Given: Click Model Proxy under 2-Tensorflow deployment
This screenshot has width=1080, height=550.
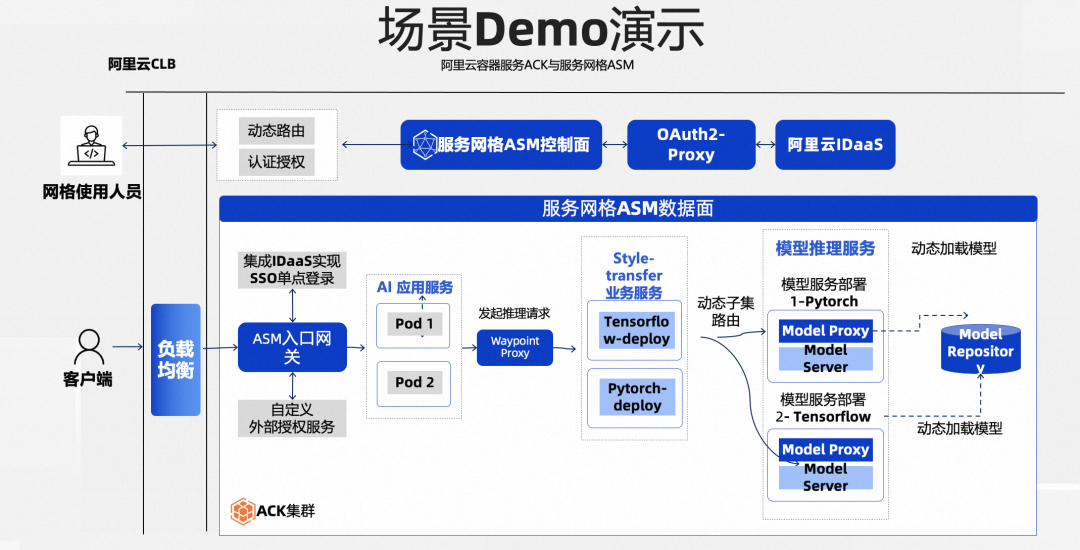Looking at the screenshot, I should 826,449.
